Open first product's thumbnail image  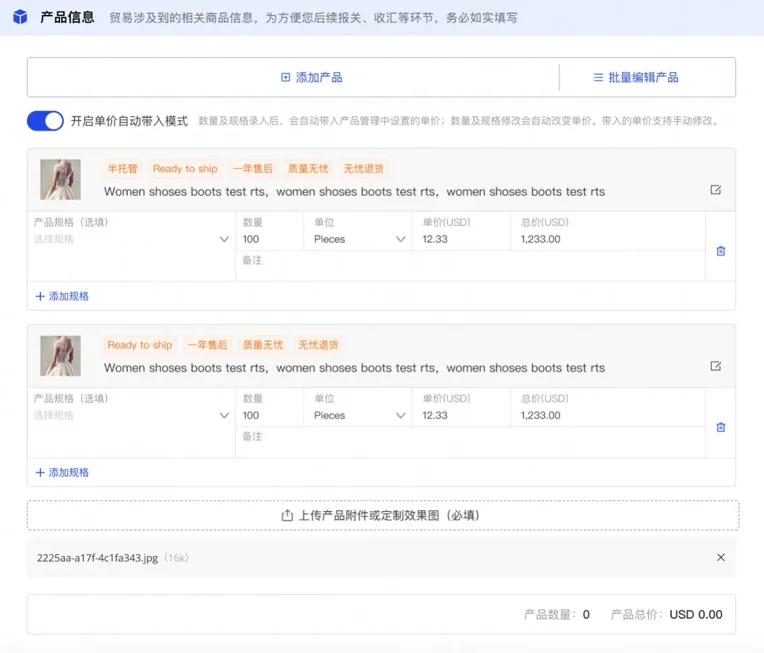pos(60,180)
